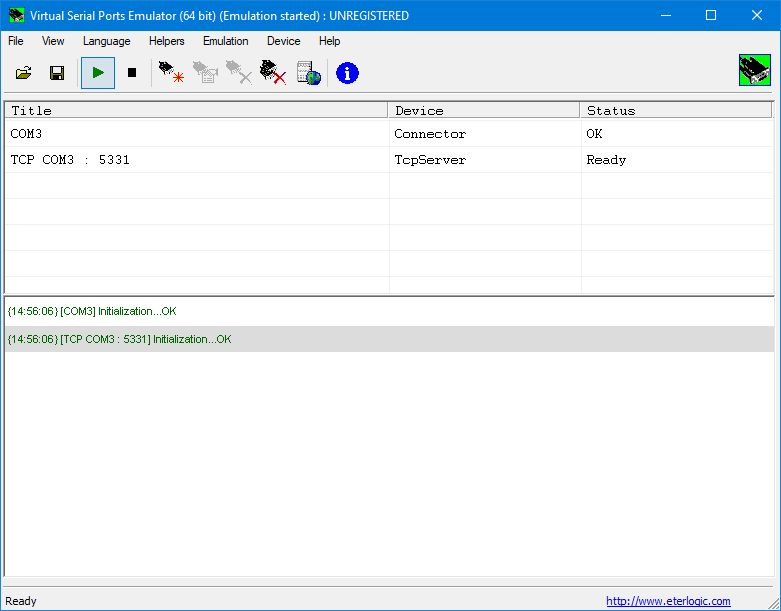Open the Language menu

(106, 41)
